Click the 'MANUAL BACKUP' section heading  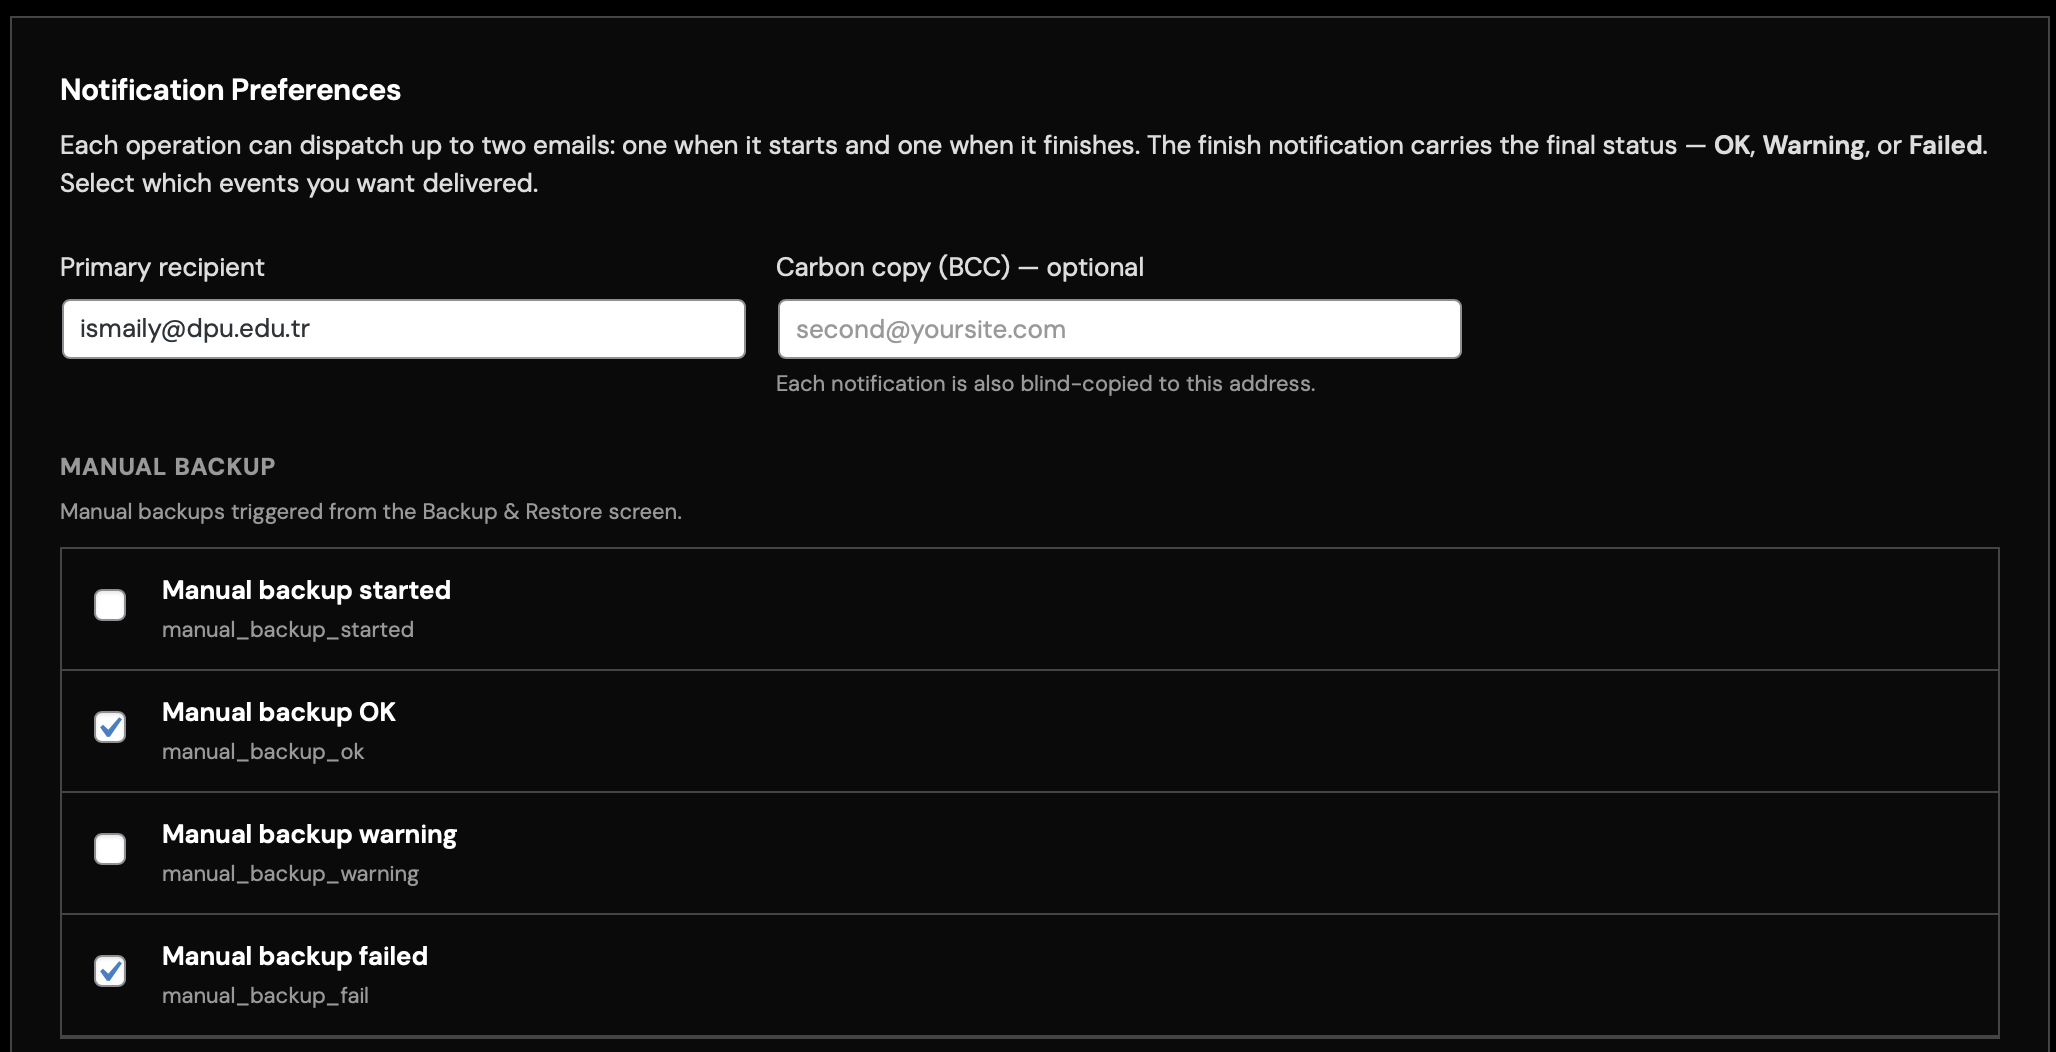point(168,467)
